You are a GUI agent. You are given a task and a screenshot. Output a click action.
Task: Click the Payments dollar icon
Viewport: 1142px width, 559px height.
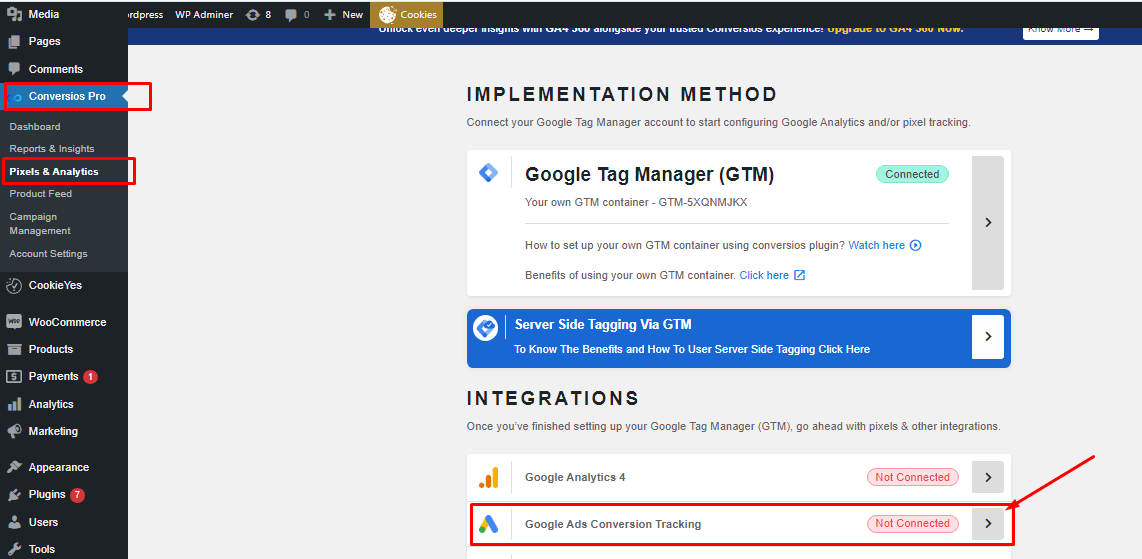click(x=14, y=376)
